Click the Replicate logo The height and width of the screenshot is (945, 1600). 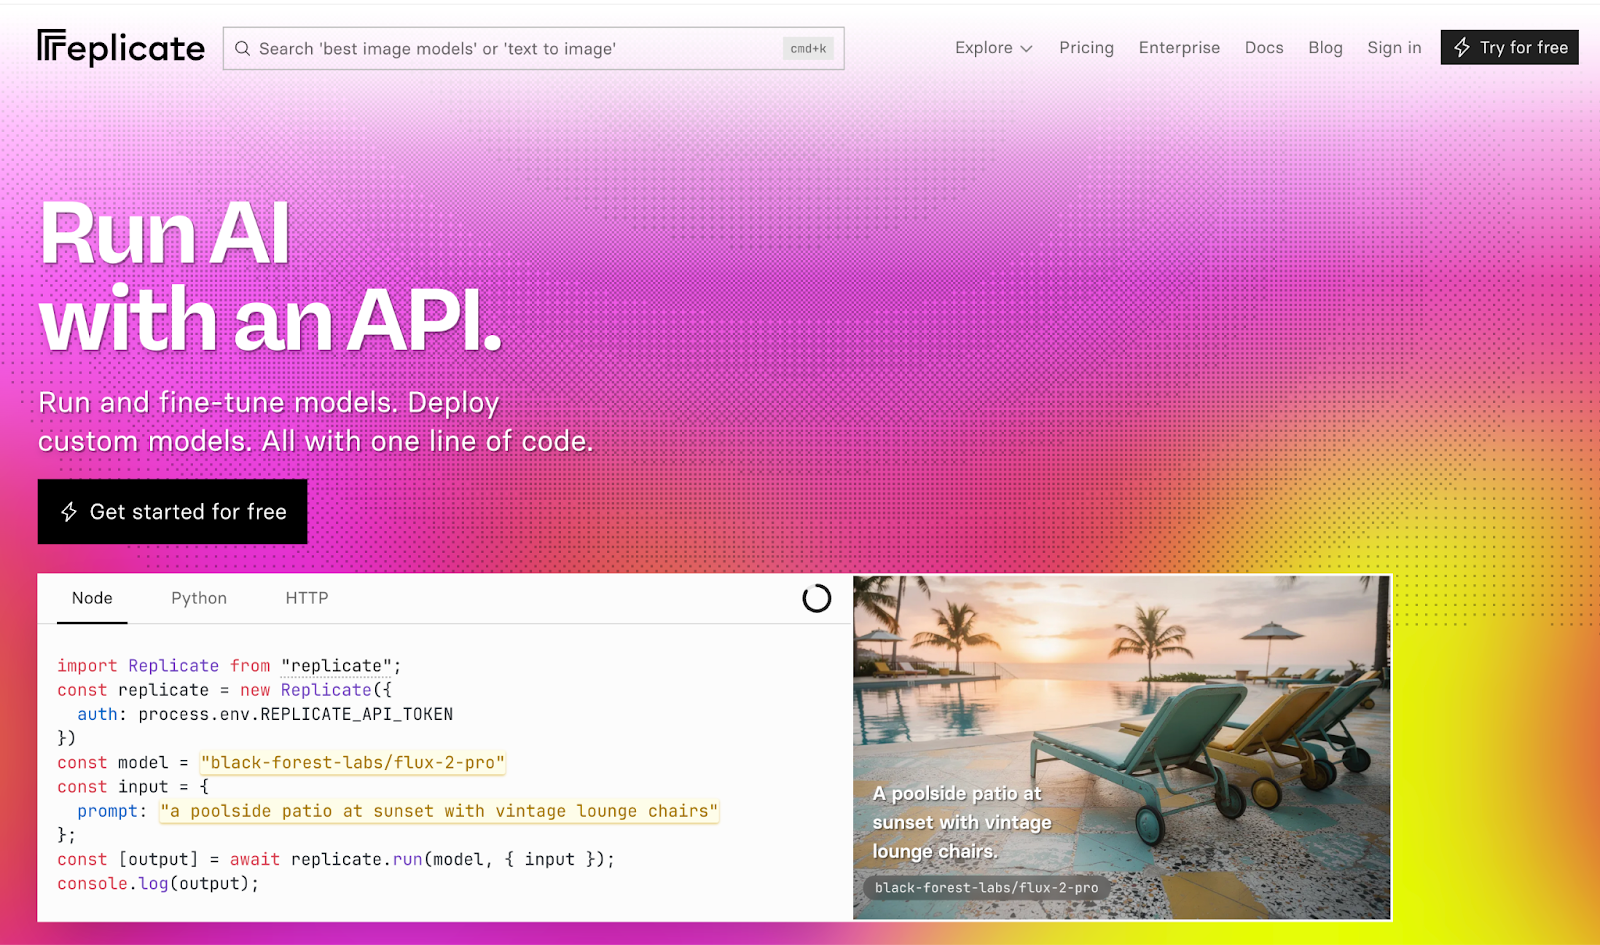point(120,46)
